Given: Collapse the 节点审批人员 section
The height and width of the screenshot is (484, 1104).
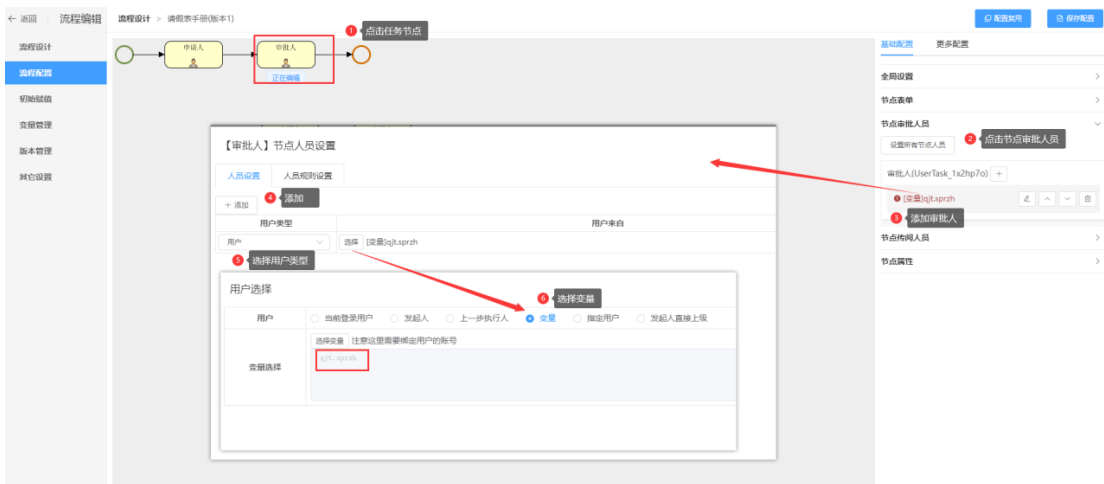Looking at the screenshot, I should pyautogui.click(x=990, y=123).
